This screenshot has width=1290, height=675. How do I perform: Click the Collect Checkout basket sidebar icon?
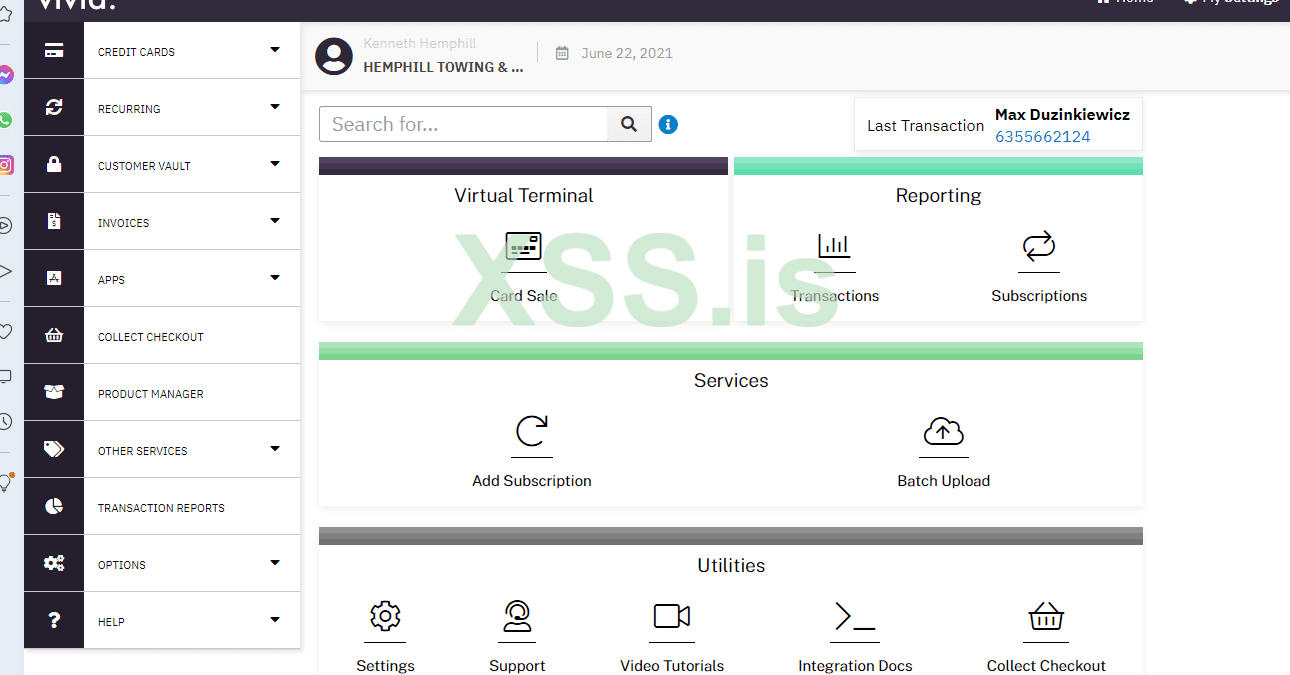pos(54,336)
